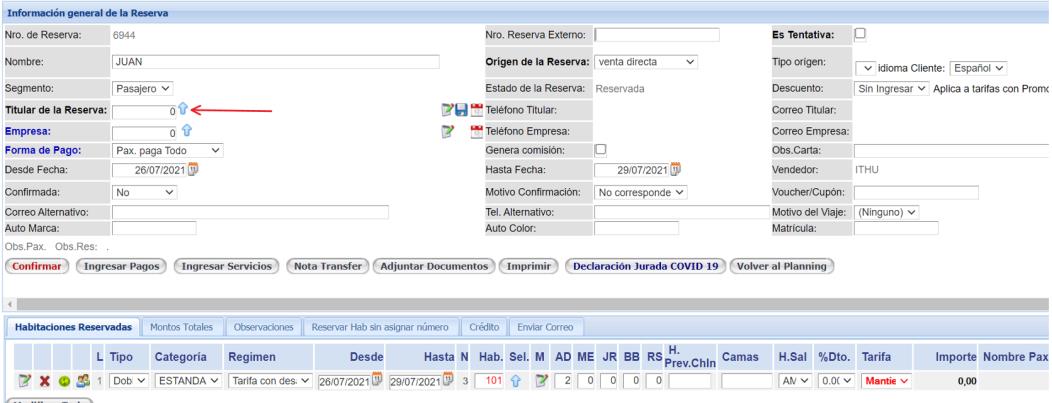Image resolution: width=1052 pixels, height=403 pixels.
Task: Click the Imprimir button
Action: pyautogui.click(x=529, y=266)
